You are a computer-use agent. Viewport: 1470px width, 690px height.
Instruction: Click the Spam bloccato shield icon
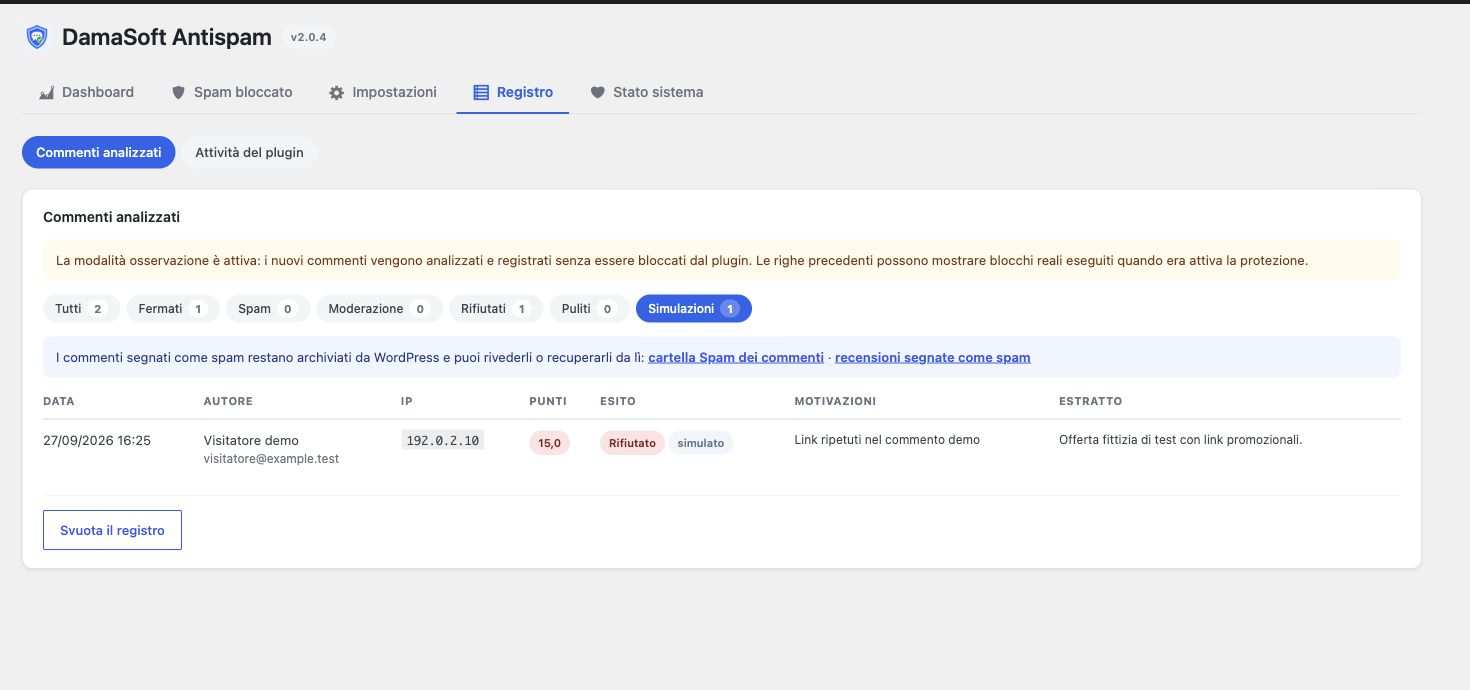179,92
